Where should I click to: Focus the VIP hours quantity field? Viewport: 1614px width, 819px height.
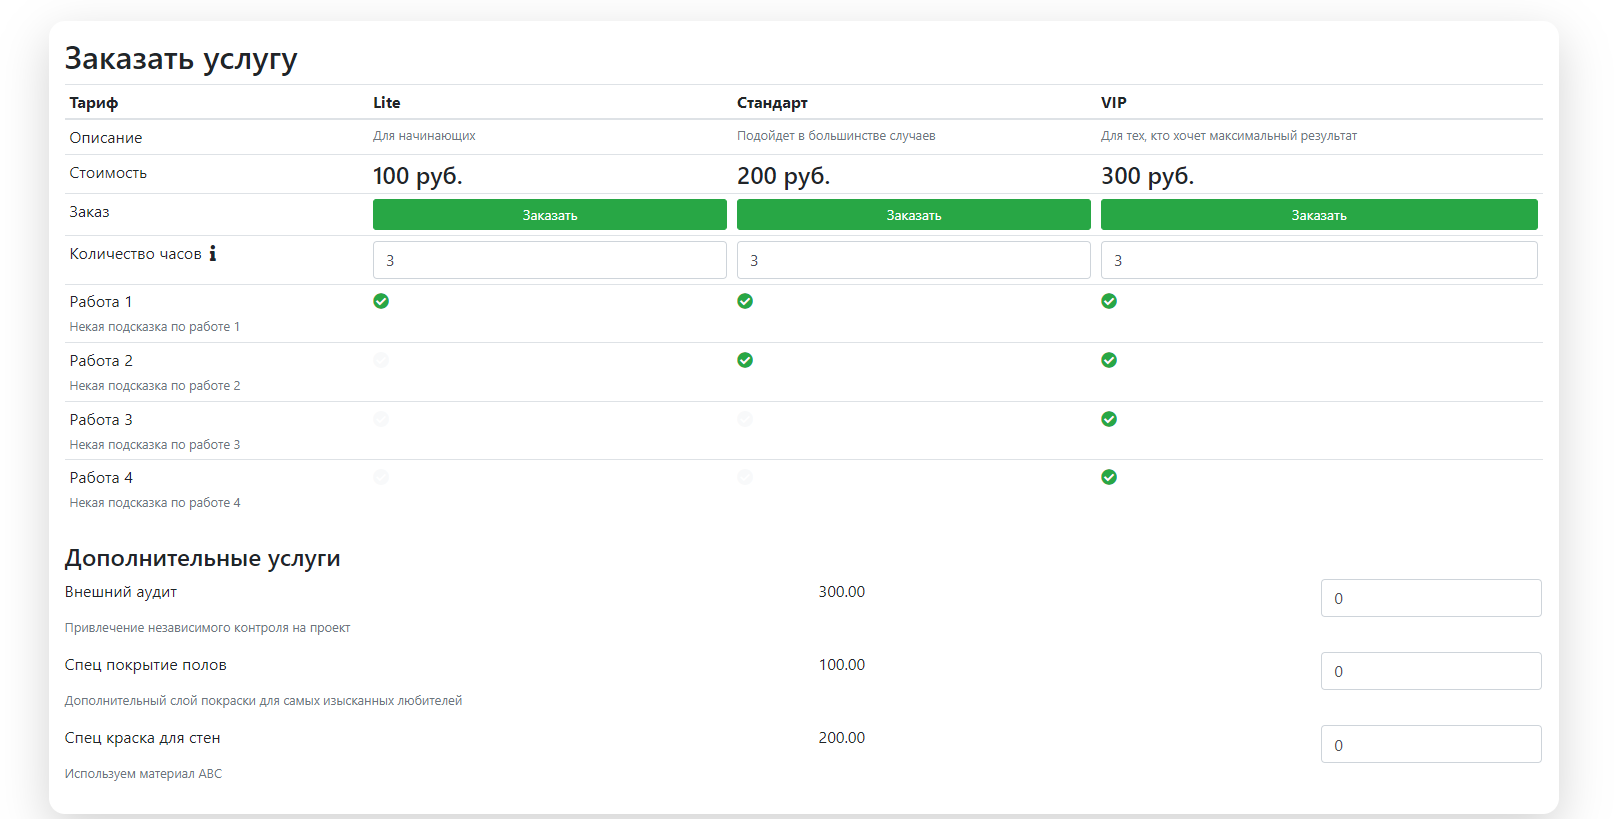tap(1318, 260)
